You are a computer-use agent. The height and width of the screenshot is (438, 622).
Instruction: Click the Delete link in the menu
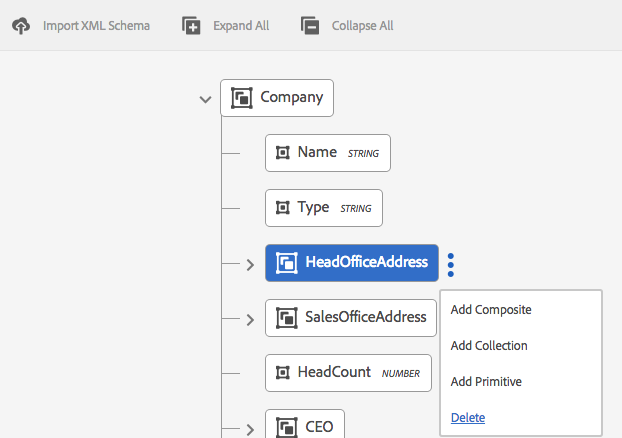(468, 418)
